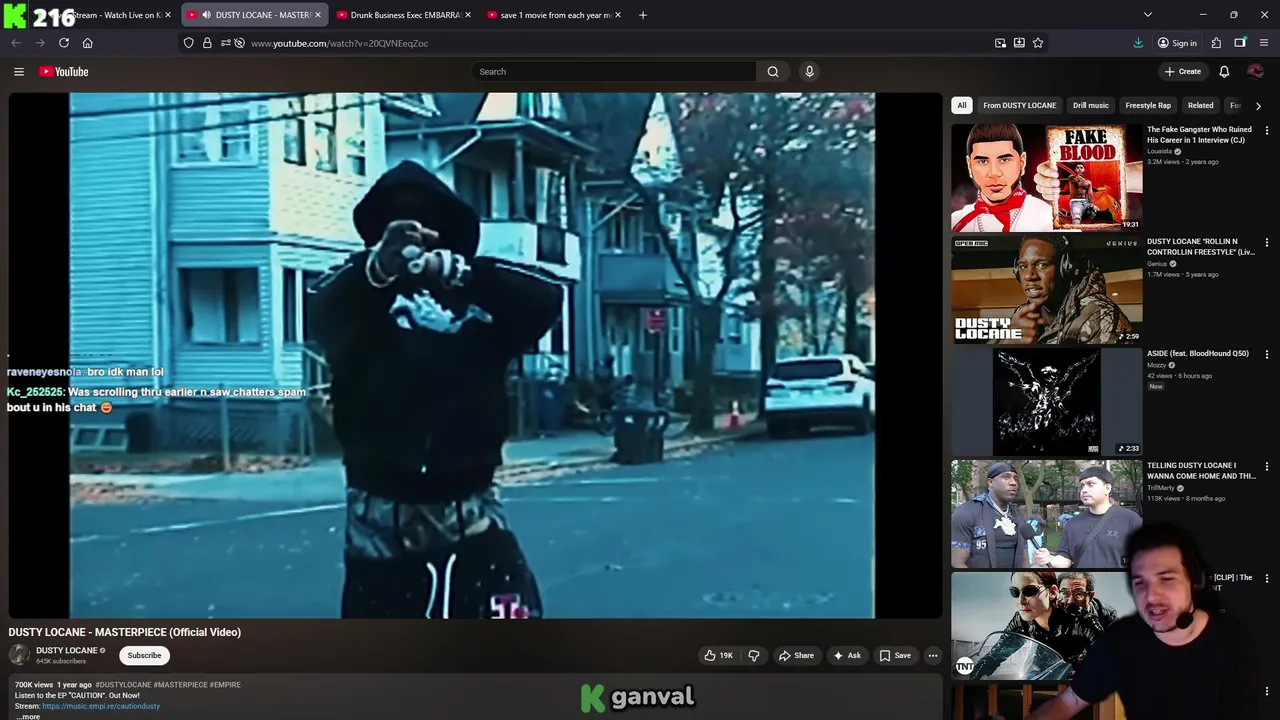This screenshot has width=1280, height=720.
Task: Open options for TELLING DUSTY LOCANE video
Action: coord(1266,466)
